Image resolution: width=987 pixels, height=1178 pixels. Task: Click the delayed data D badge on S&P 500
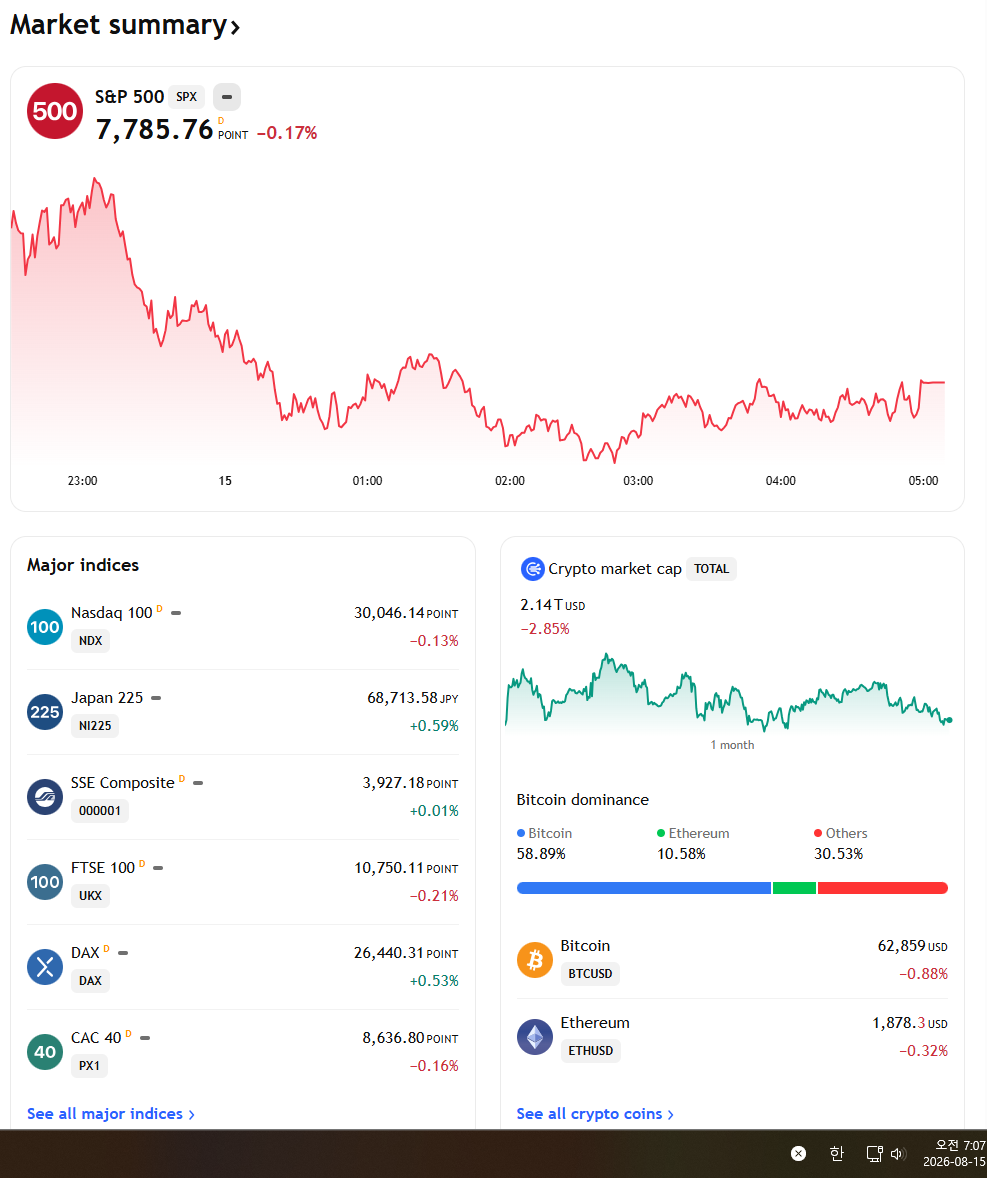(x=221, y=120)
